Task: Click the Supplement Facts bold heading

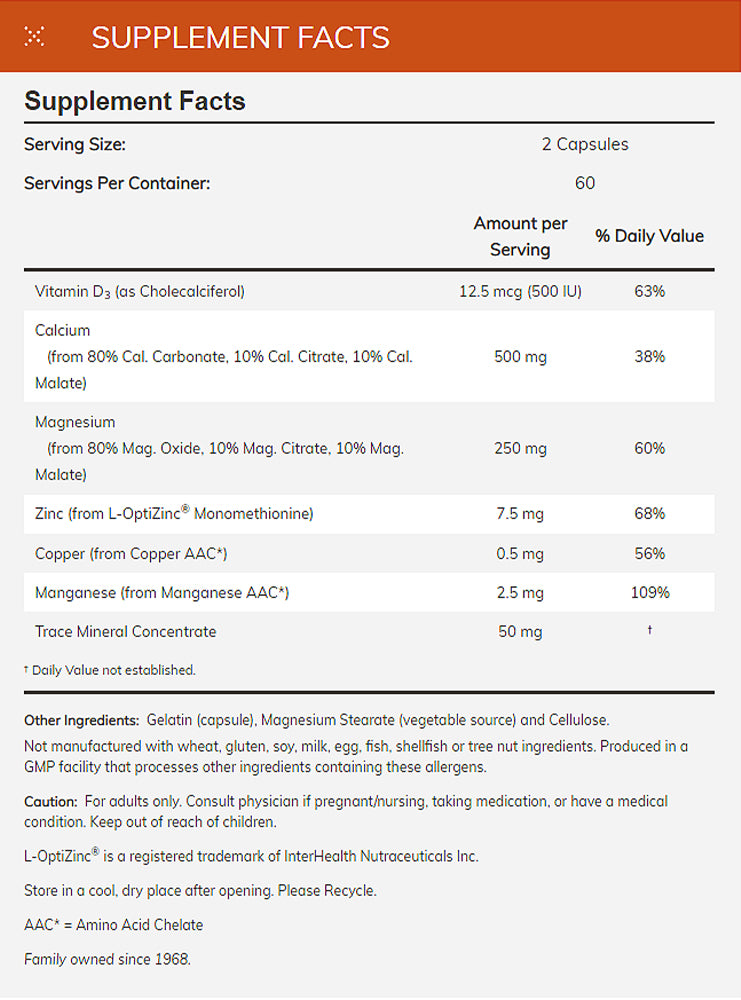Action: (135, 100)
